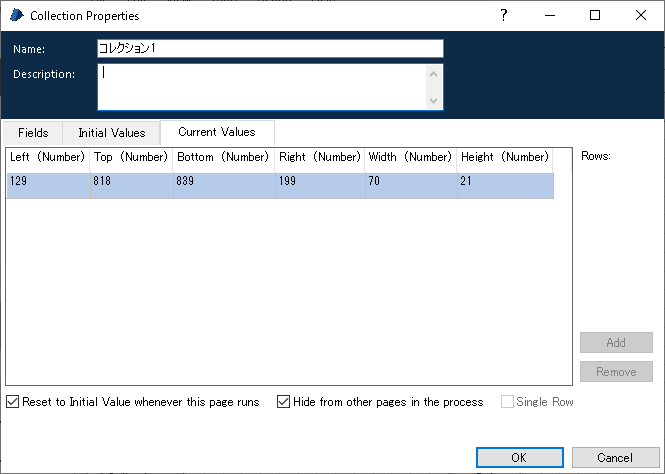Click the Name input field
The width and height of the screenshot is (665, 474).
click(271, 48)
